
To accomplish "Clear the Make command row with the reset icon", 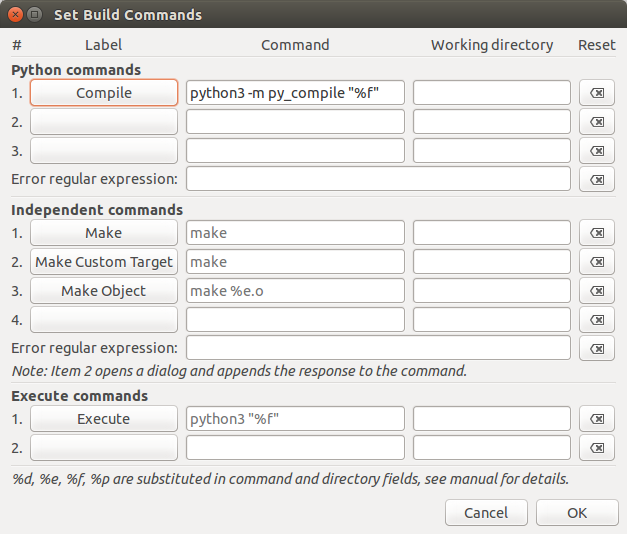I will (596, 233).
